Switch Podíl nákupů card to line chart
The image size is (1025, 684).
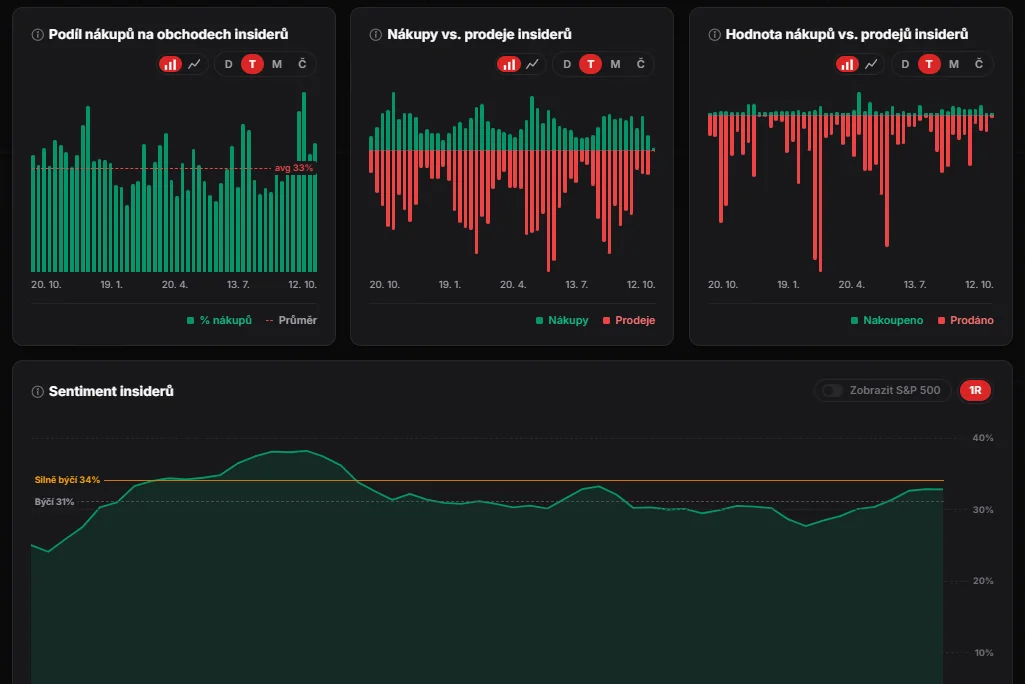(x=195, y=64)
